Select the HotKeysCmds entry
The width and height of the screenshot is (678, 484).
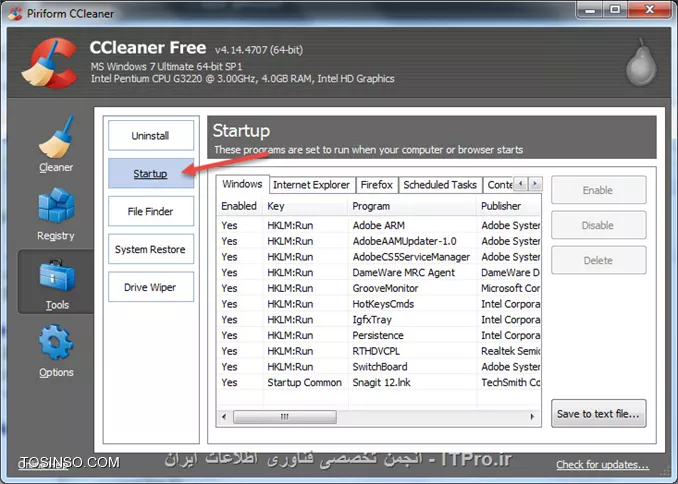(379, 304)
